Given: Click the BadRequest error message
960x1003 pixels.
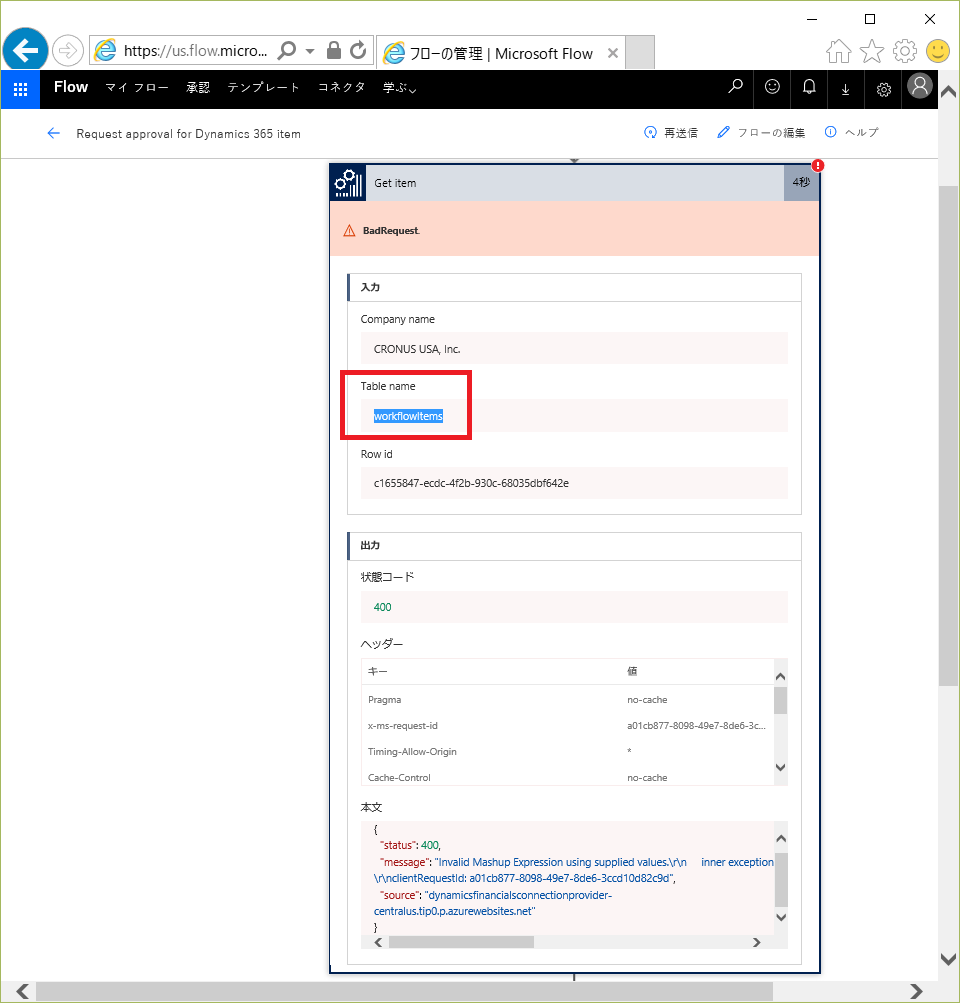Looking at the screenshot, I should click(391, 231).
